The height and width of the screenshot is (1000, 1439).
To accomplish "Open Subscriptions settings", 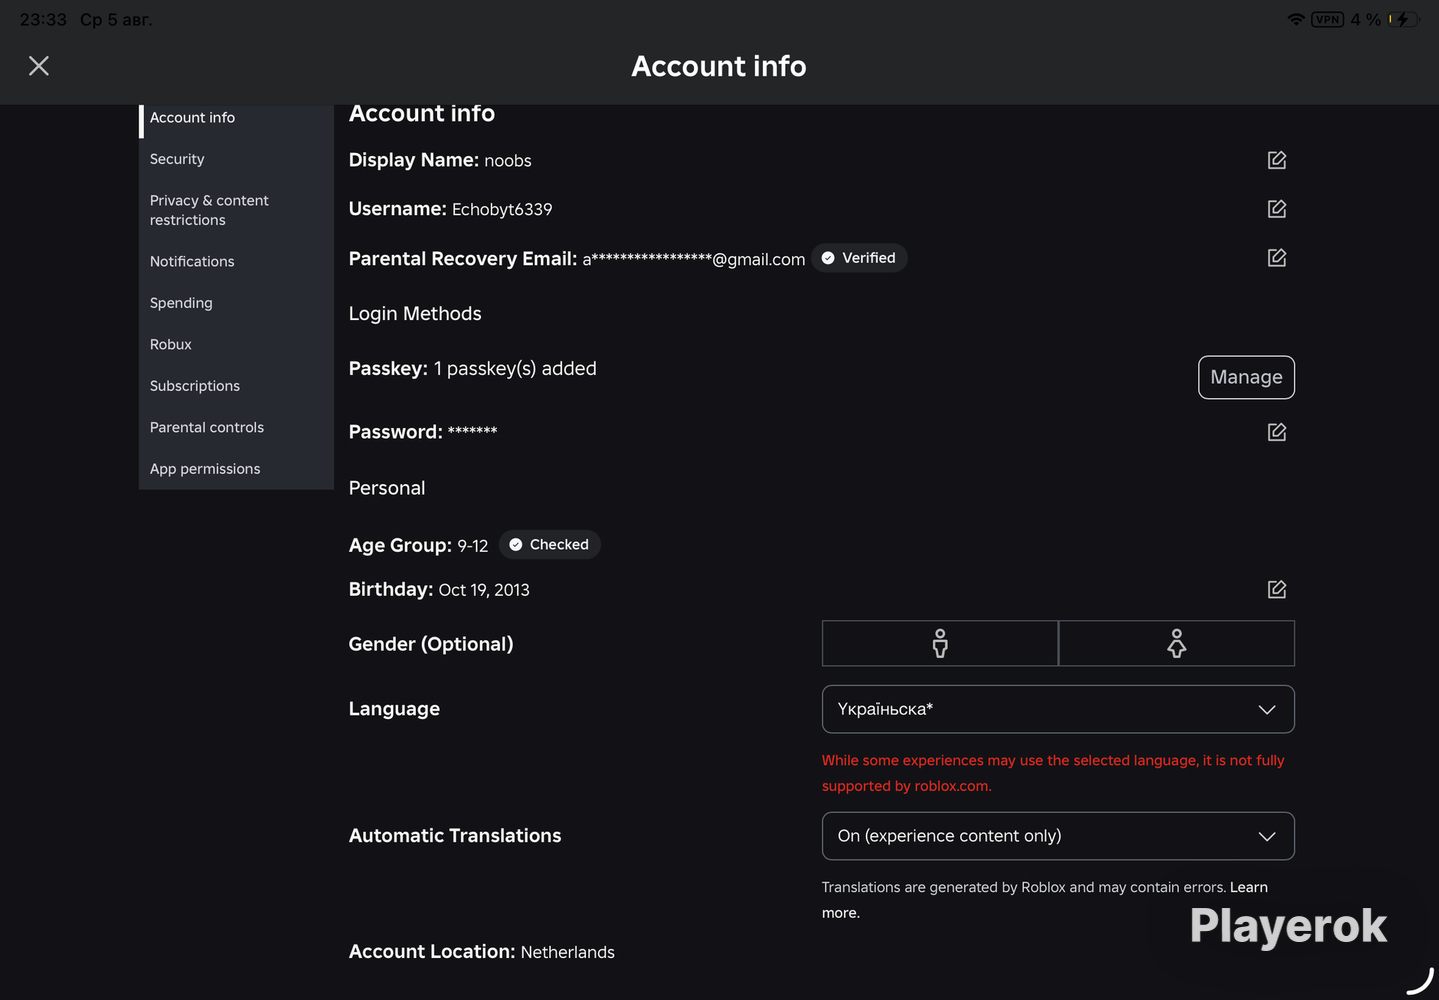I will tap(195, 386).
